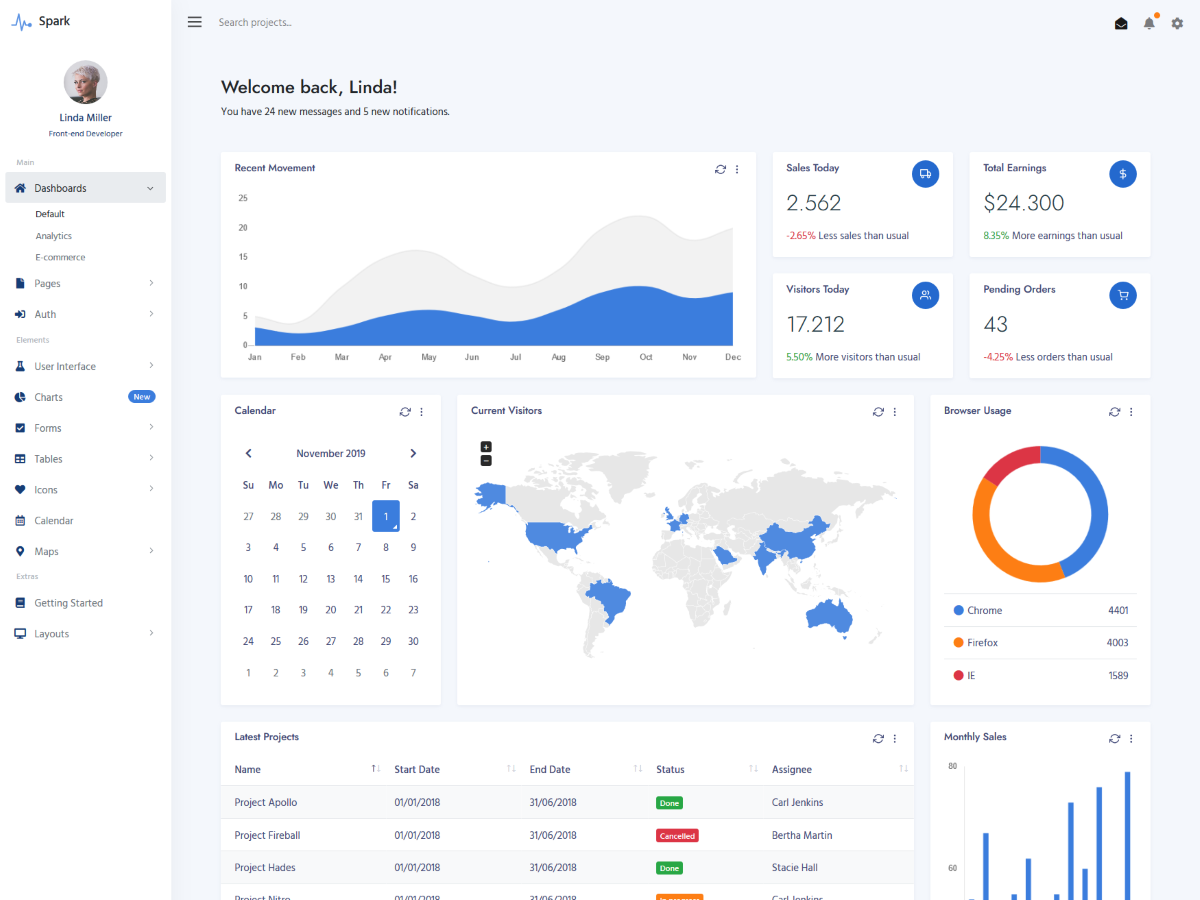Image resolution: width=1200 pixels, height=900 pixels.
Task: Click the shopping cart icon on Pending Orders
Action: point(1122,295)
